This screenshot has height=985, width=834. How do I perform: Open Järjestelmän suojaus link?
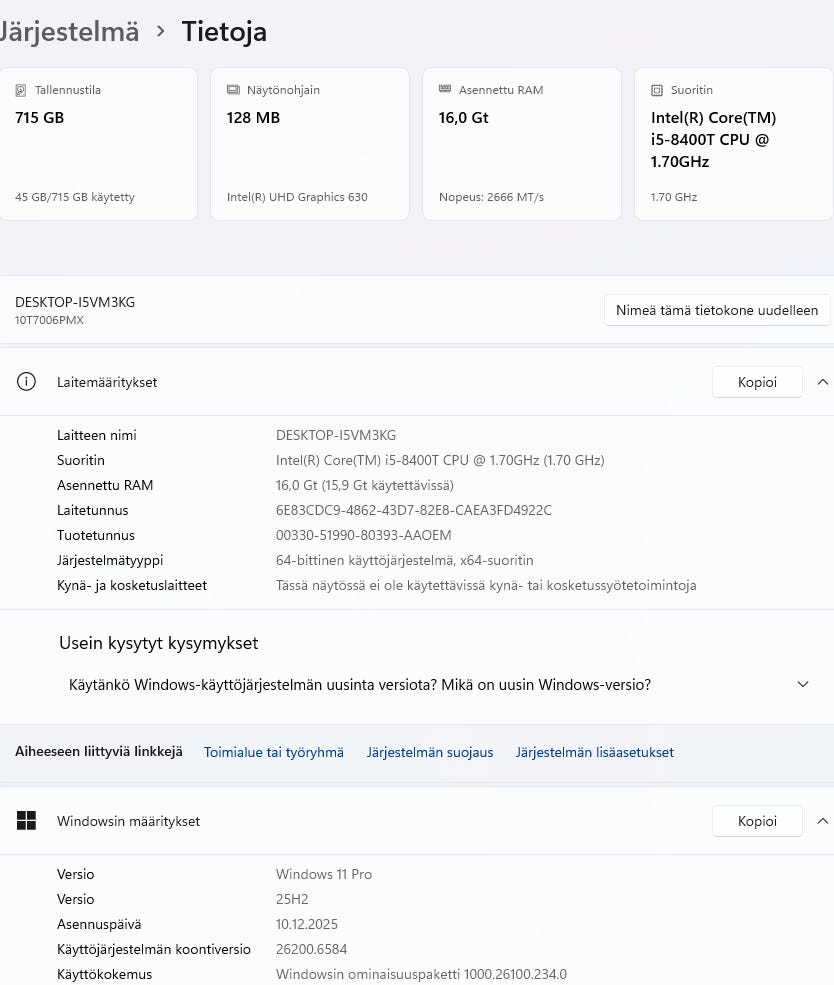tap(430, 752)
